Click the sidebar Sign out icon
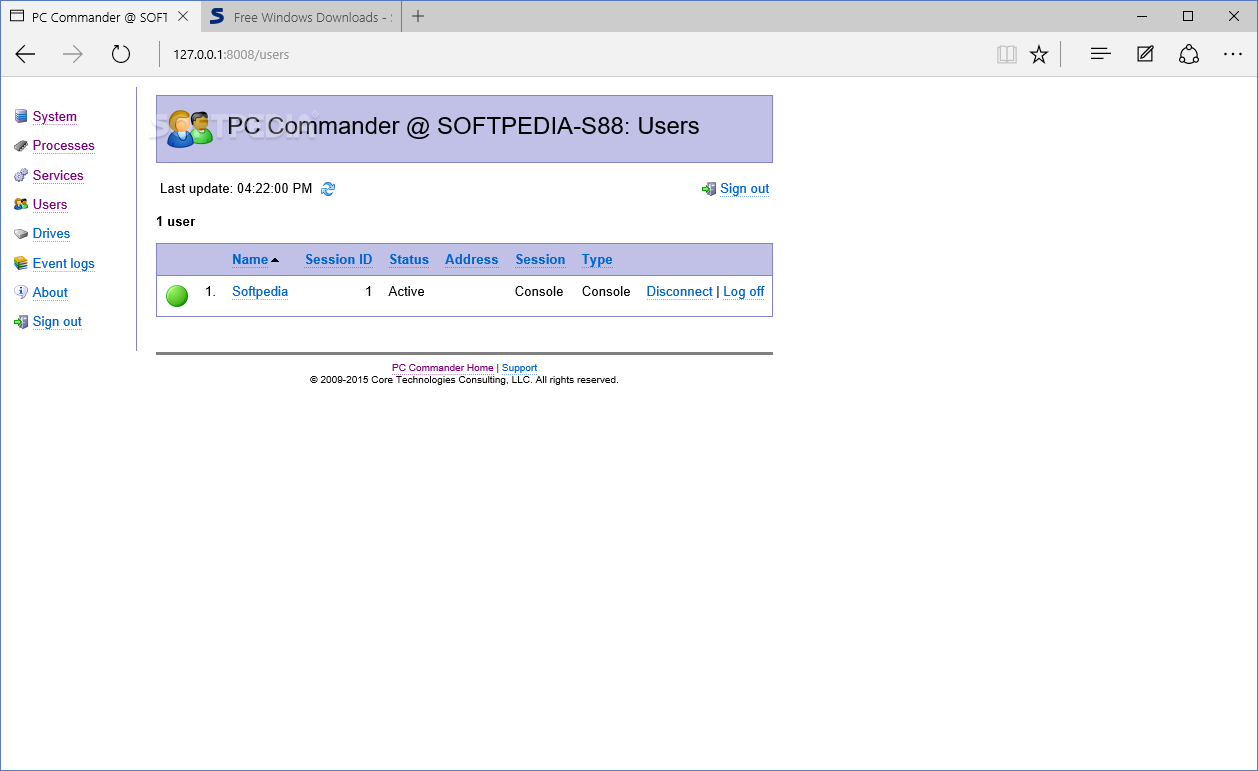1258x771 pixels. click(x=21, y=322)
